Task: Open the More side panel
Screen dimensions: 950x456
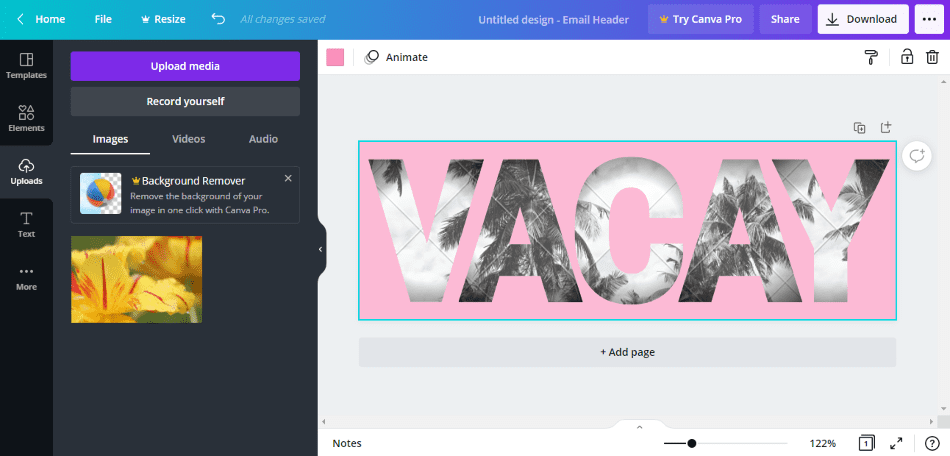Action: pyautogui.click(x=26, y=278)
